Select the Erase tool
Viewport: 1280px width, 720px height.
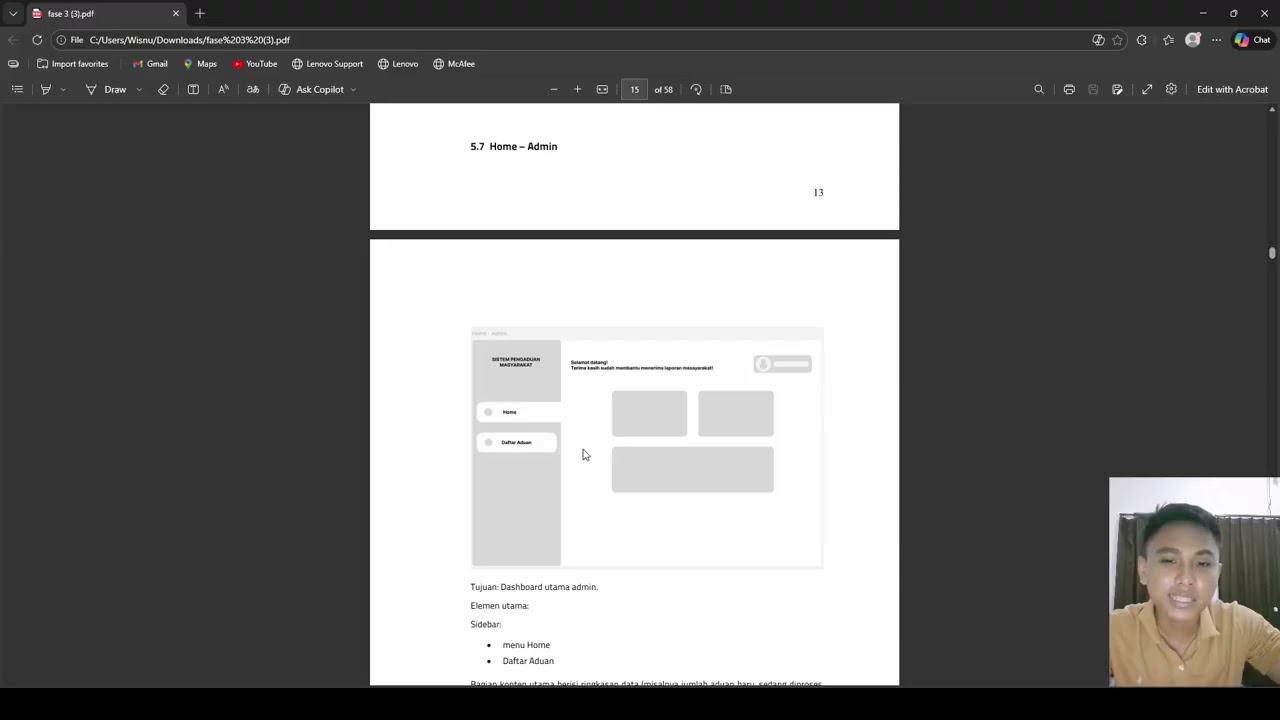(x=163, y=89)
